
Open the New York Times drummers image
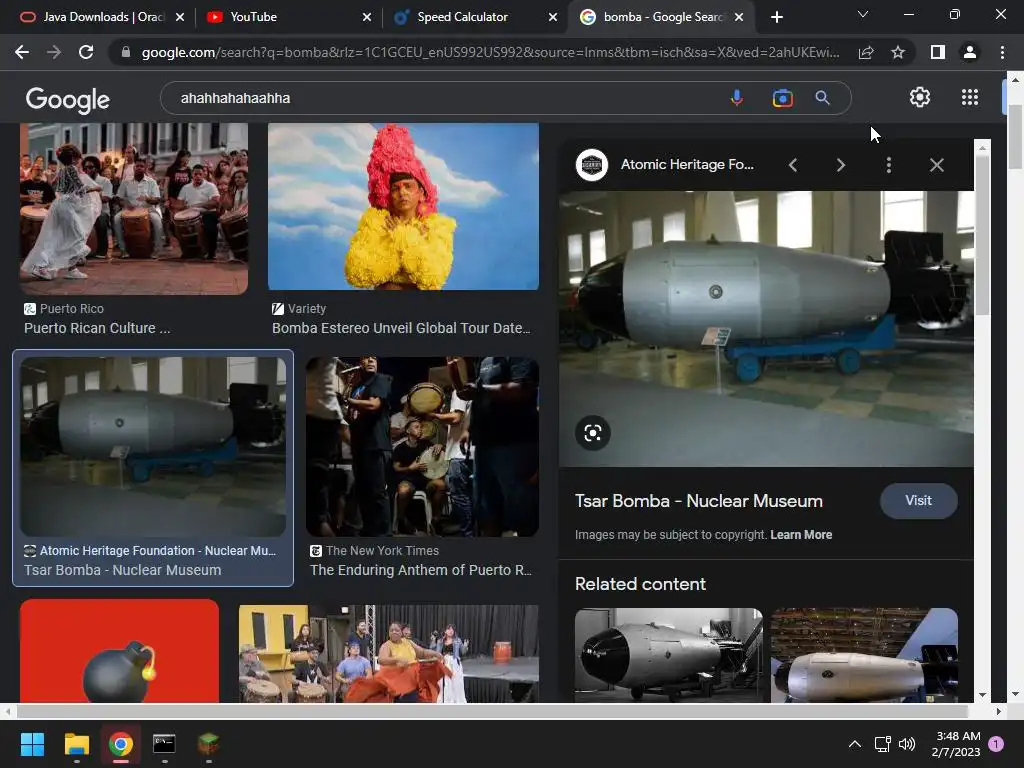point(423,447)
